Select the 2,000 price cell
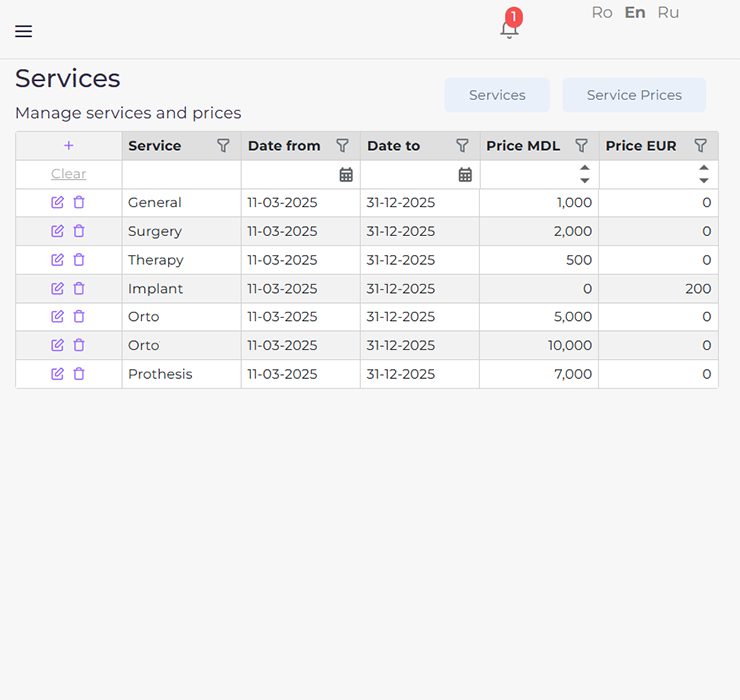The width and height of the screenshot is (740, 700). [539, 231]
